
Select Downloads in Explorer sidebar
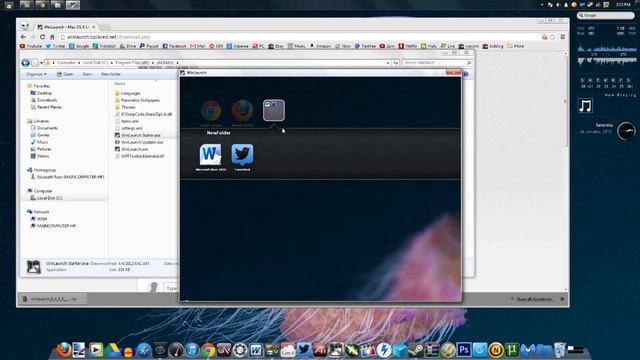pyautogui.click(x=44, y=100)
